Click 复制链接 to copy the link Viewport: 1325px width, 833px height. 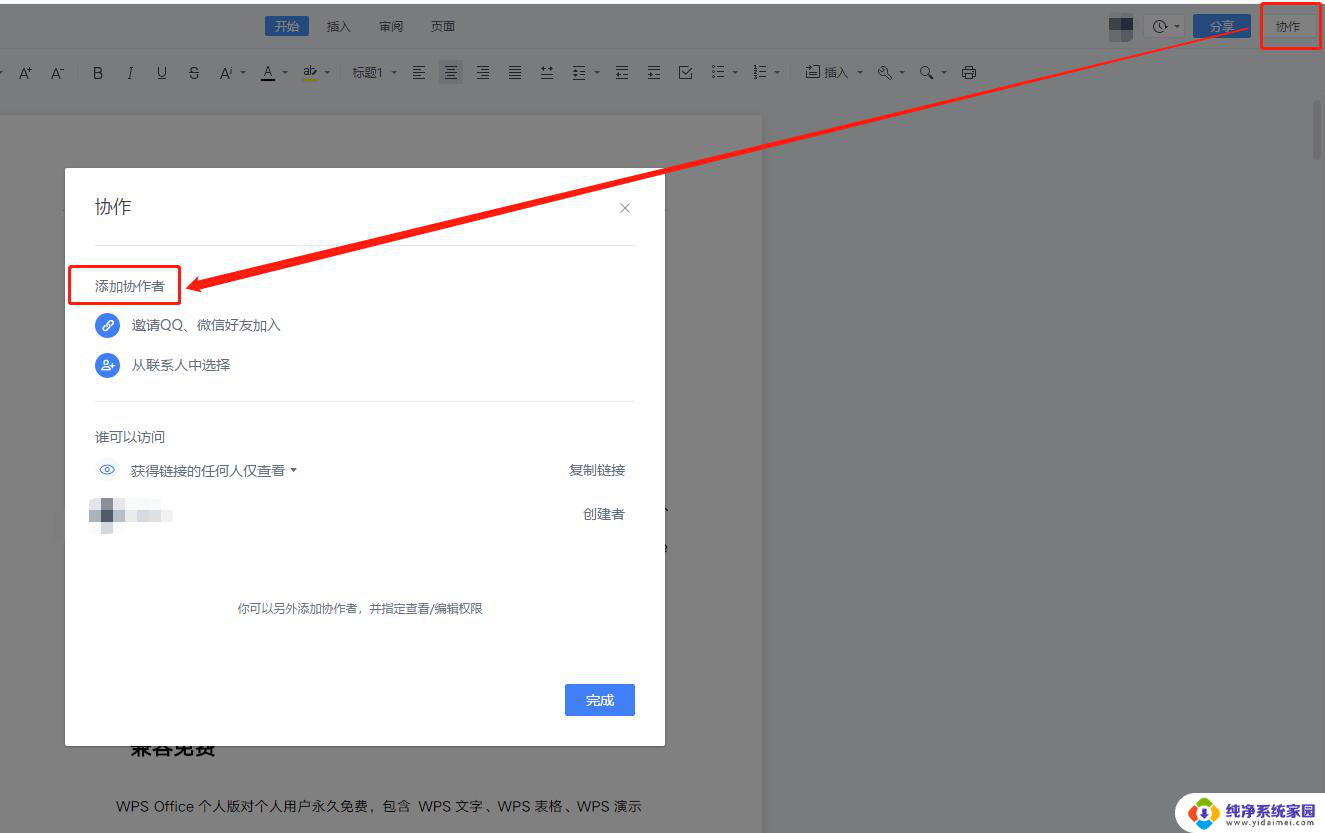(597, 470)
